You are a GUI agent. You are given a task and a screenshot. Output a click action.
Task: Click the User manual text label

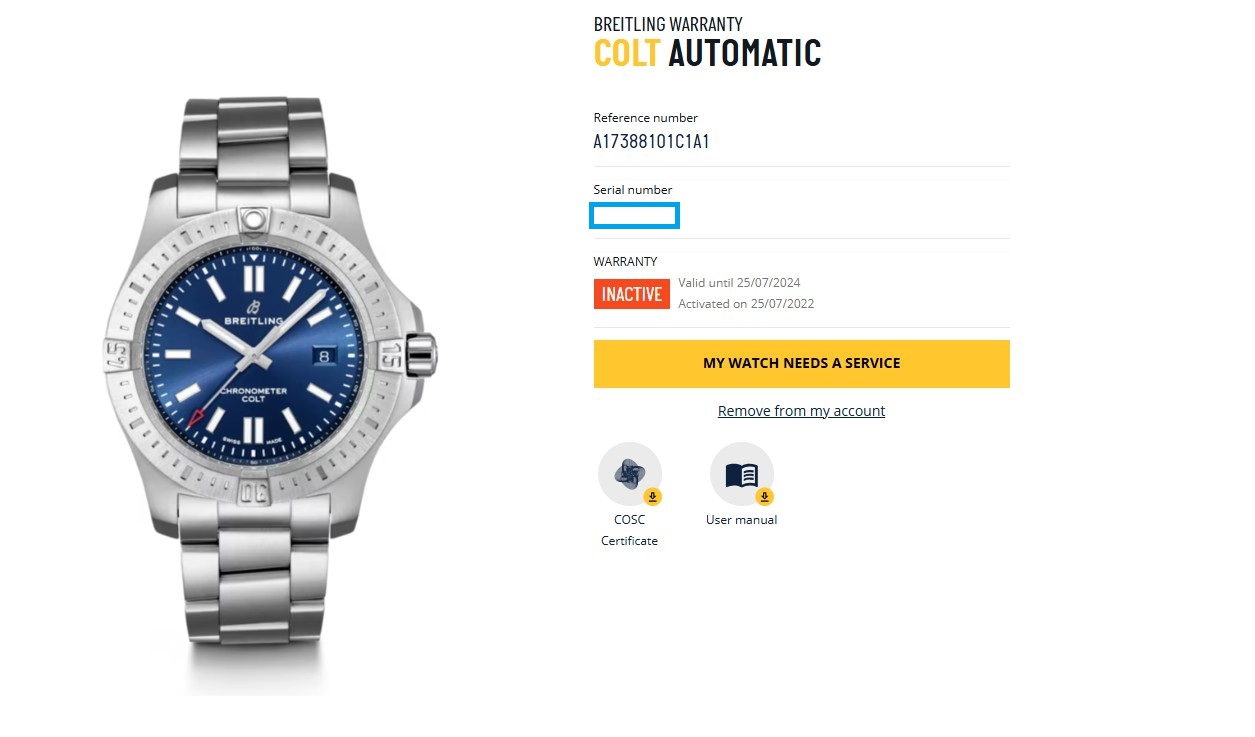[x=742, y=520]
